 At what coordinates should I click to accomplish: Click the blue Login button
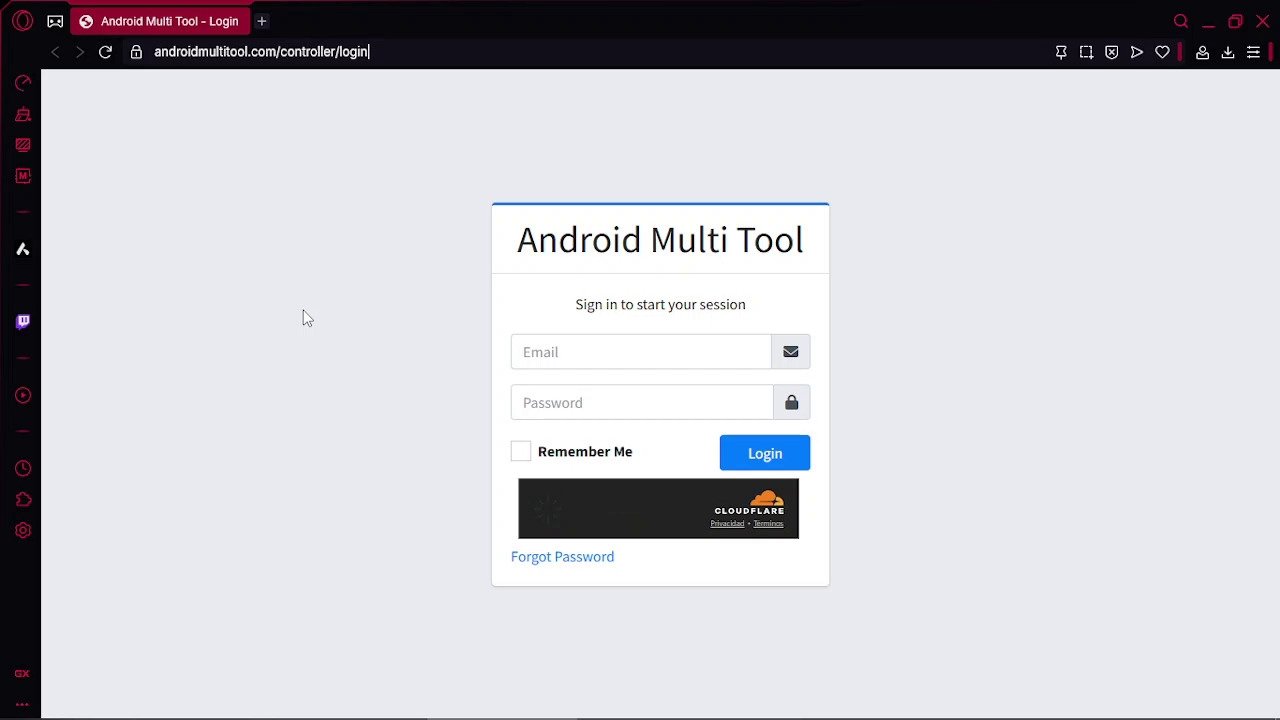click(765, 453)
